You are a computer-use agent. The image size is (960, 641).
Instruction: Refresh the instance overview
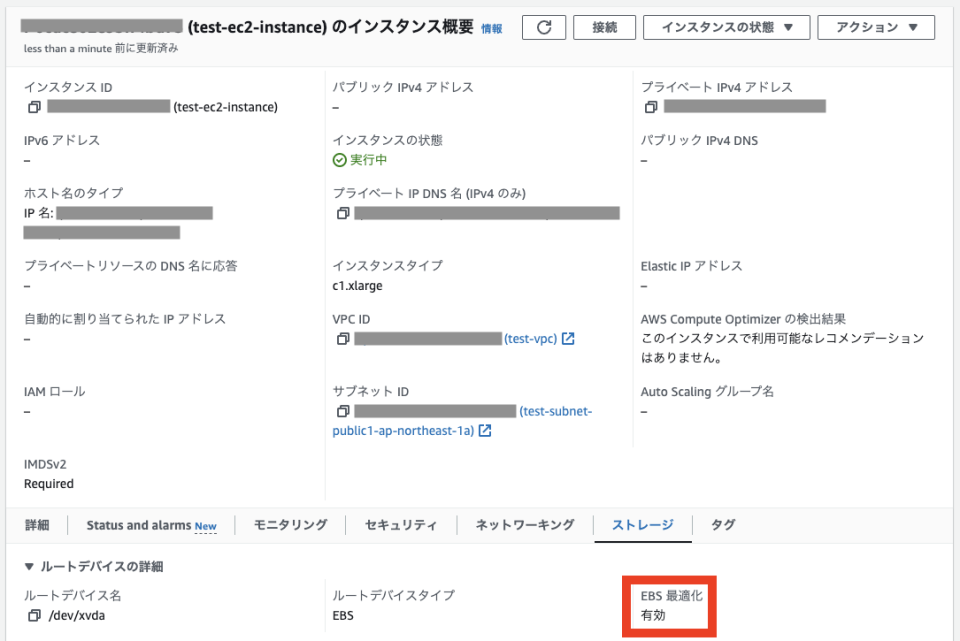click(x=544, y=27)
